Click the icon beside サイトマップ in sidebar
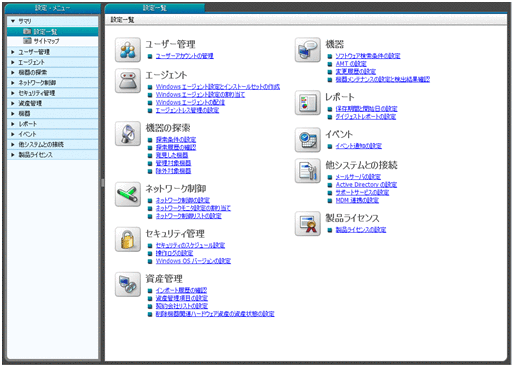This screenshot has height=367, width=514. (27, 41)
